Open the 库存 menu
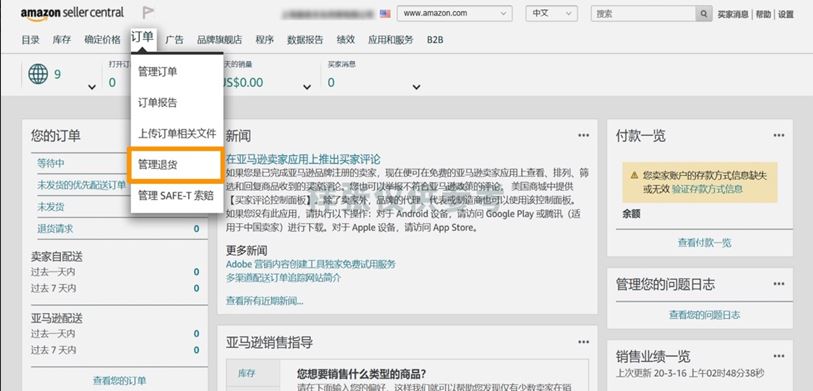Image resolution: width=813 pixels, height=391 pixels. point(62,39)
